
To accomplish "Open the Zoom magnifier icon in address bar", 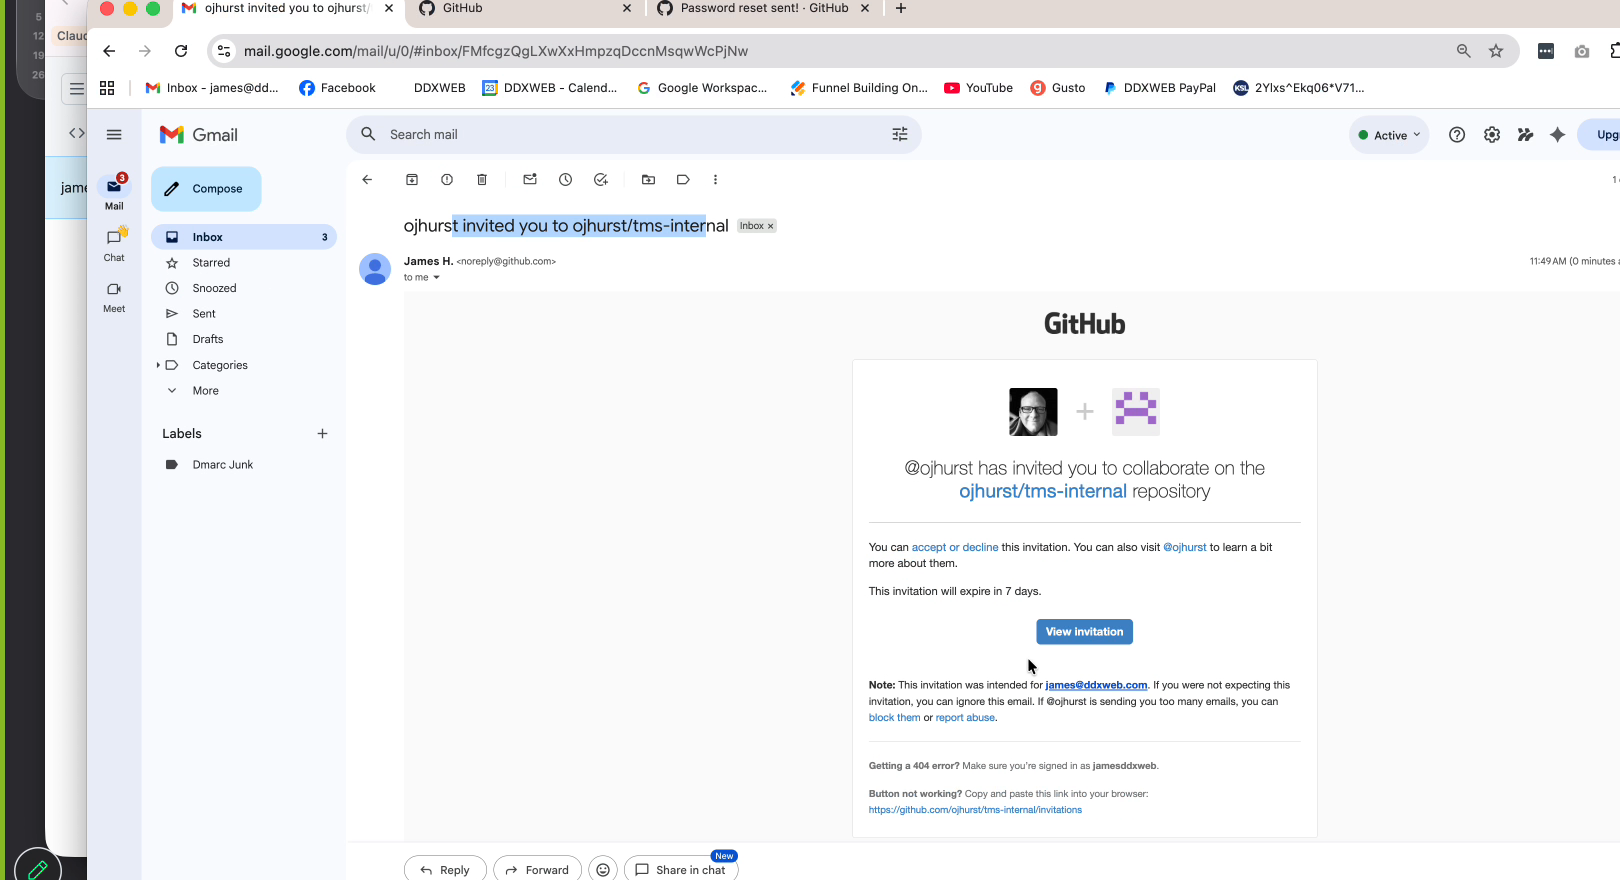I will 1463,51.
